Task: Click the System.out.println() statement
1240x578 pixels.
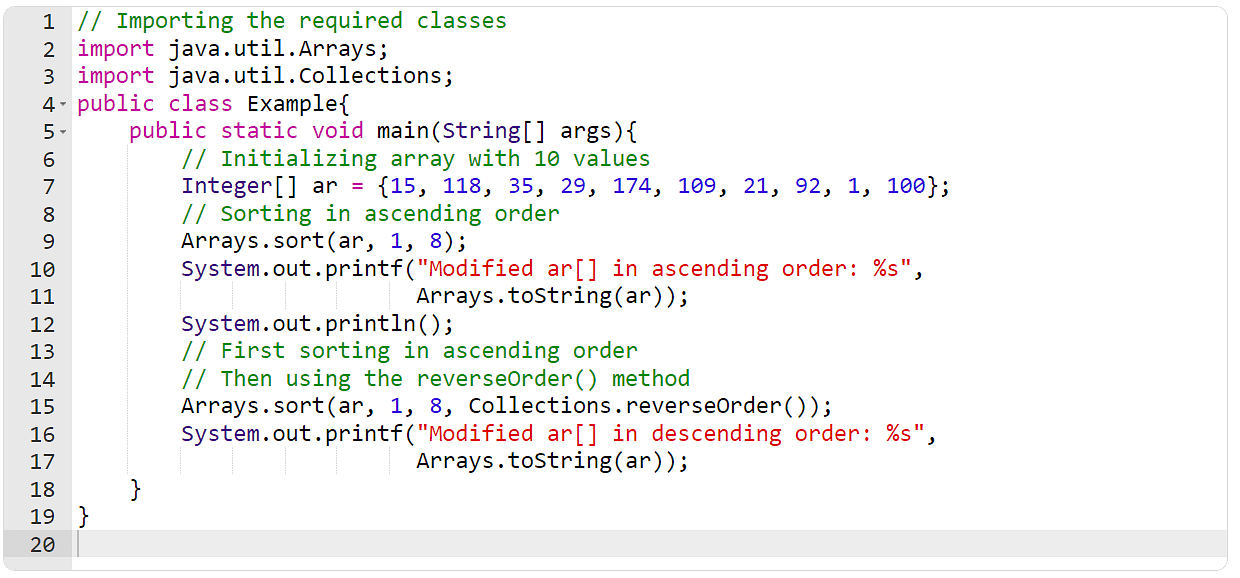Action: pyautogui.click(x=317, y=323)
